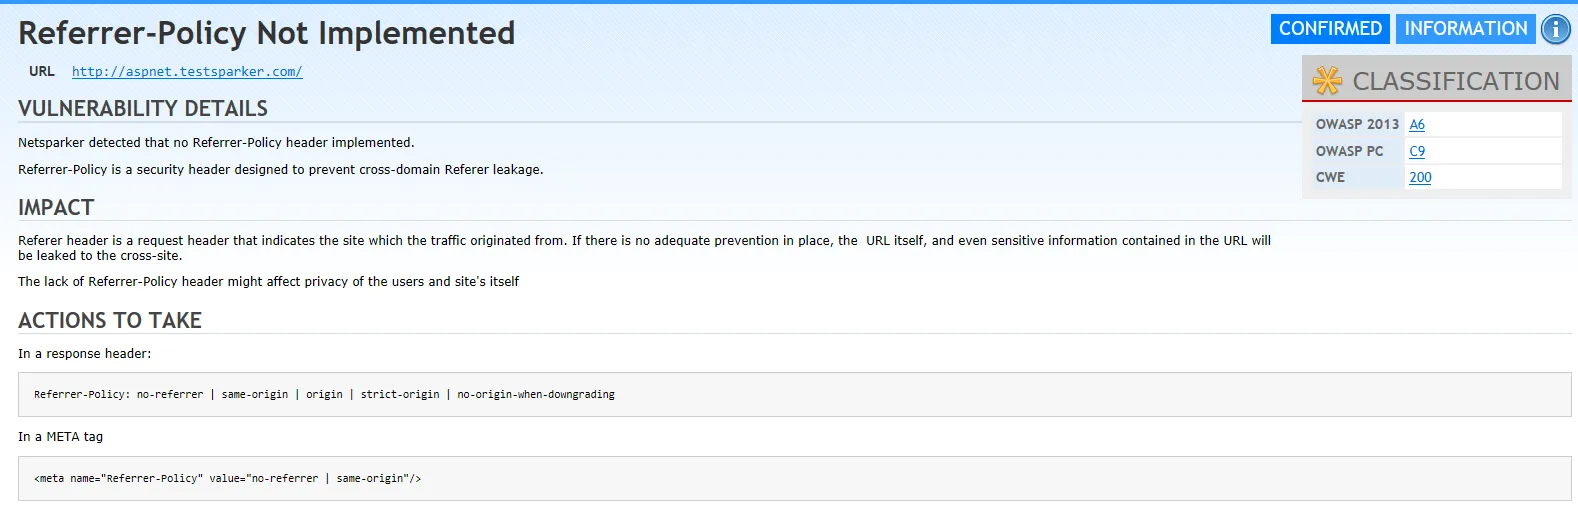Click the 'In a META tag' text
Screen dimensions: 1578x510
(x=61, y=437)
